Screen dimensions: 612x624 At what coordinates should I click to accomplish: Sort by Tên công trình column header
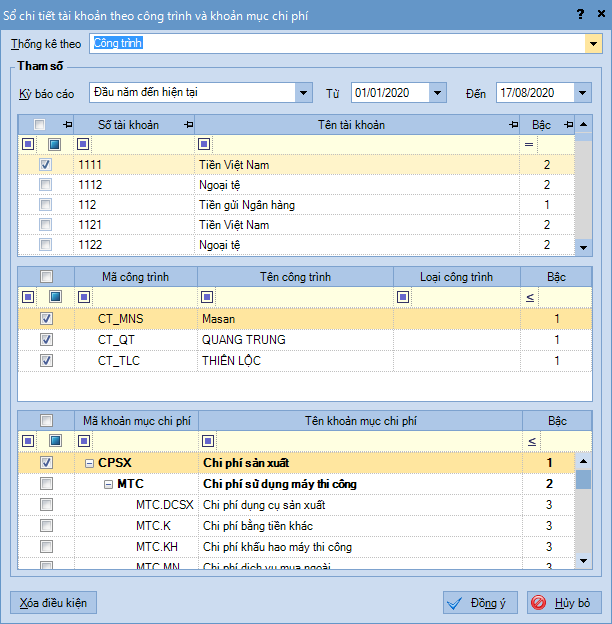pyautogui.click(x=295, y=276)
